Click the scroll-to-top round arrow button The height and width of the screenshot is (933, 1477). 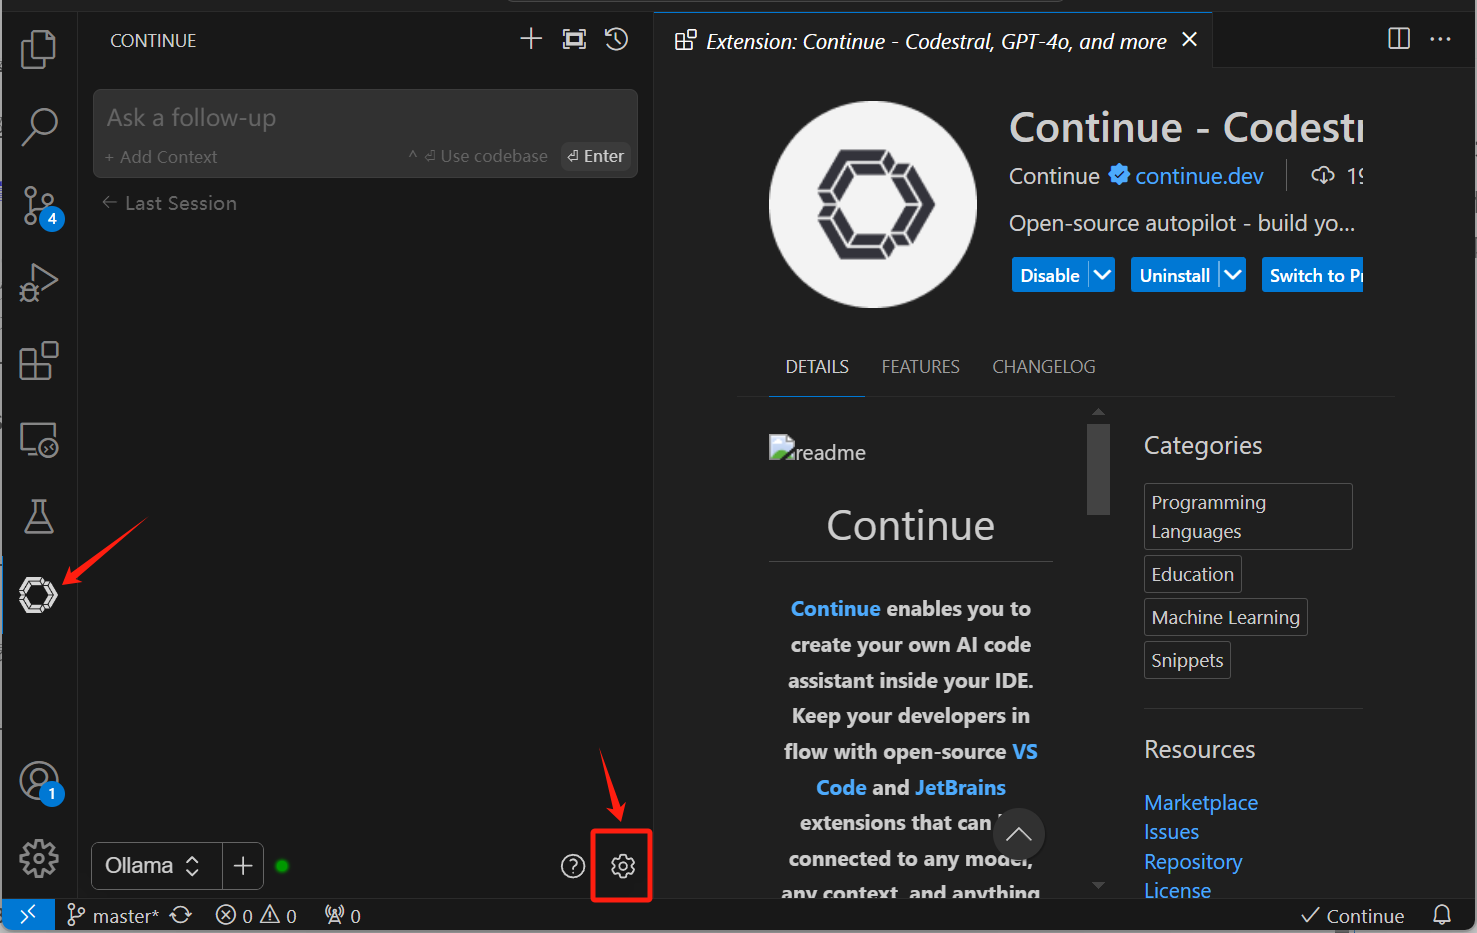point(1018,834)
